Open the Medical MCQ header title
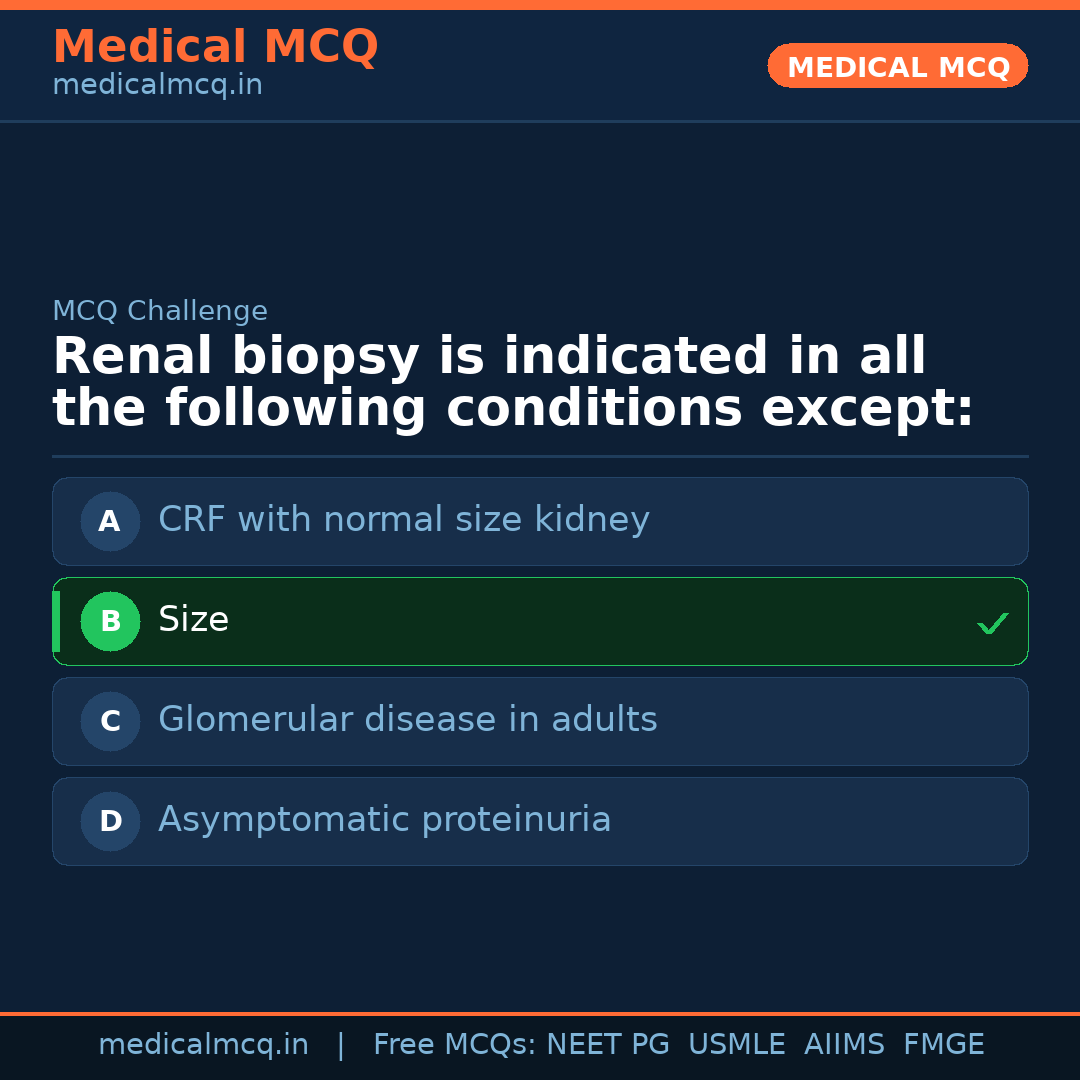 (x=215, y=47)
